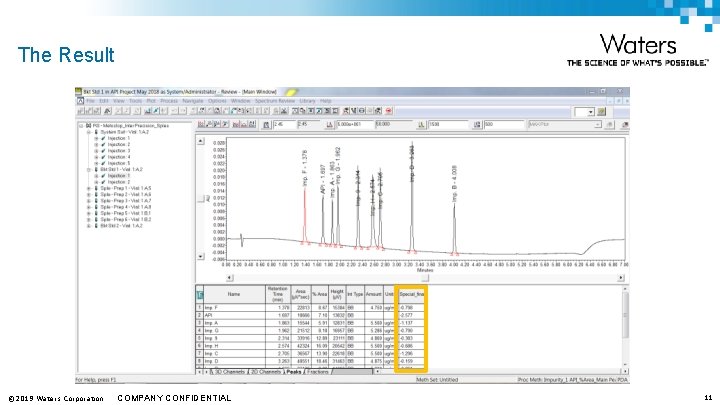Click the Retention Time column header
Screen dimensions: 720x405
pyautogui.click(x=278, y=294)
